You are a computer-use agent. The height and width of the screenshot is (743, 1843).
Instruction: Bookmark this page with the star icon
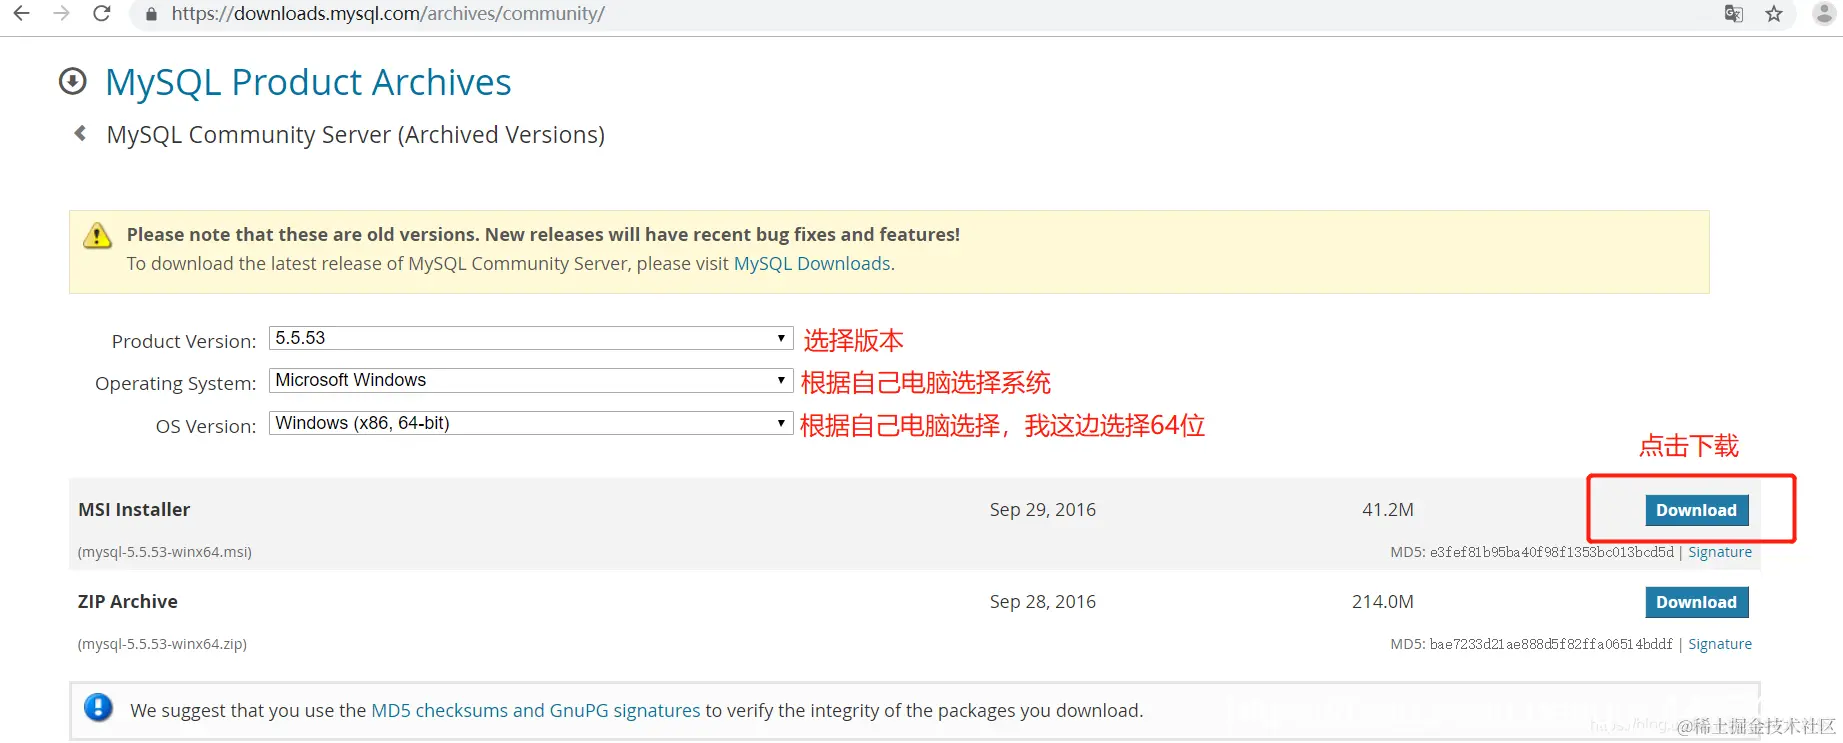pos(1774,14)
